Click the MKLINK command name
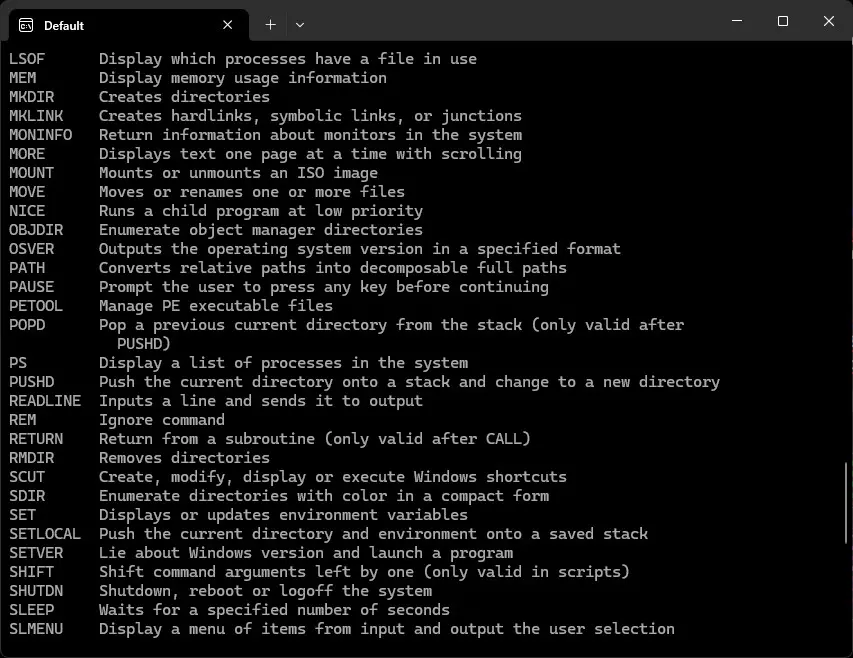The image size is (853, 658). tap(35, 115)
